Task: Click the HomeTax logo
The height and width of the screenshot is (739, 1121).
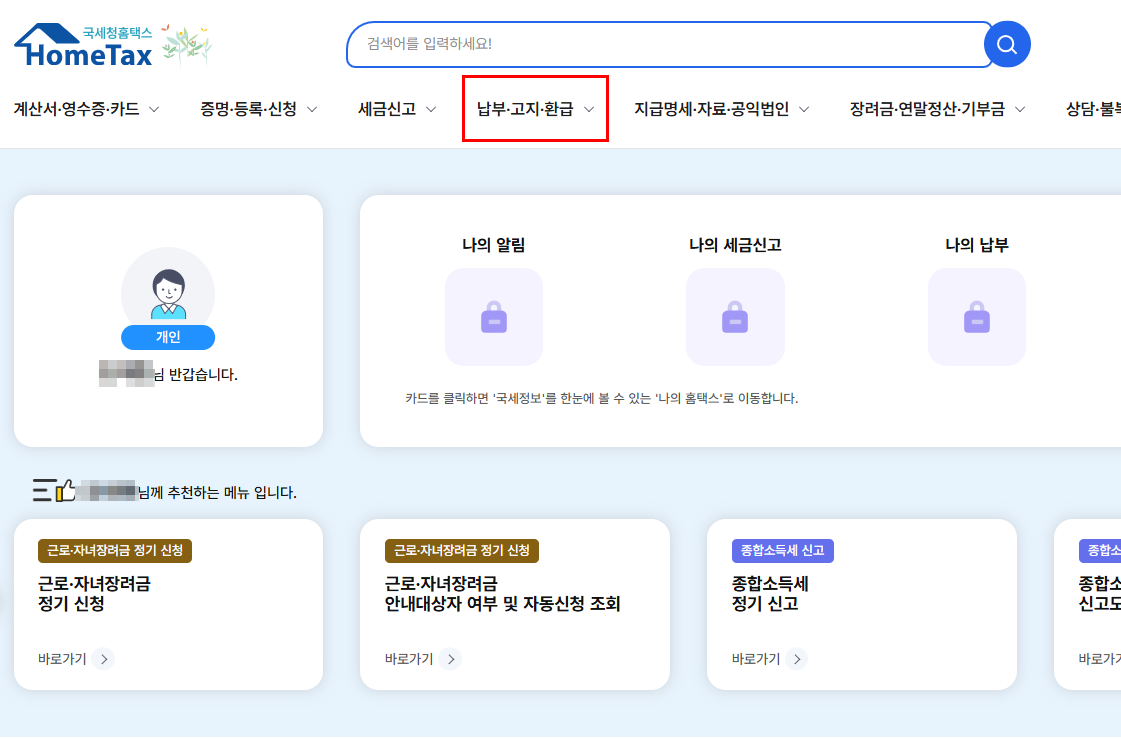Action: coord(84,40)
